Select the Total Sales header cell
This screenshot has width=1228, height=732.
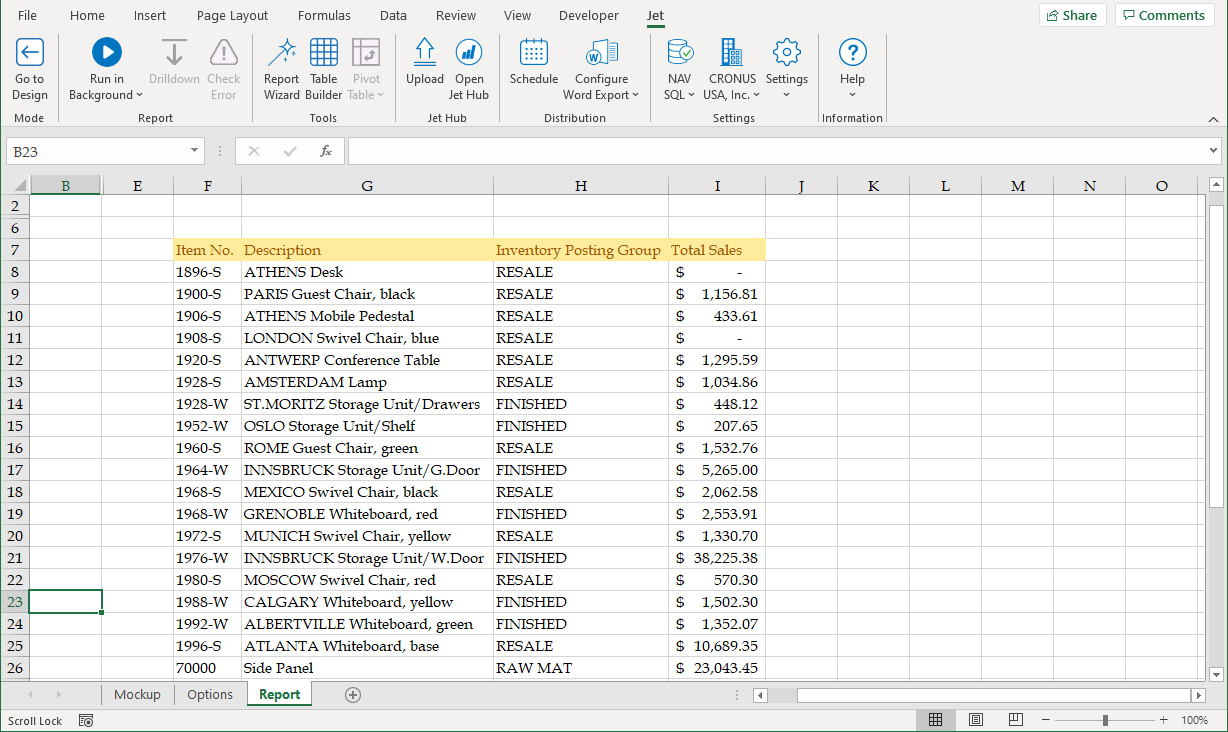tap(717, 250)
